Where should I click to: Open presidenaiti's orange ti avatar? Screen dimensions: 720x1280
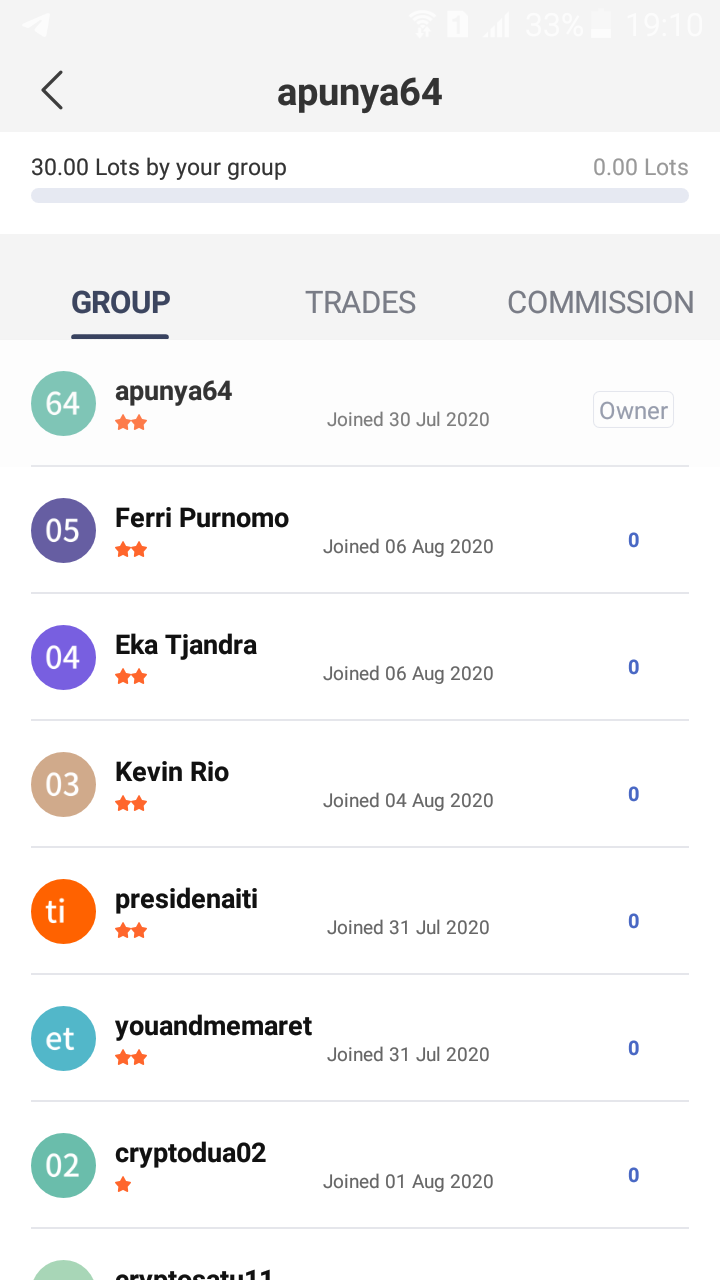tap(63, 911)
